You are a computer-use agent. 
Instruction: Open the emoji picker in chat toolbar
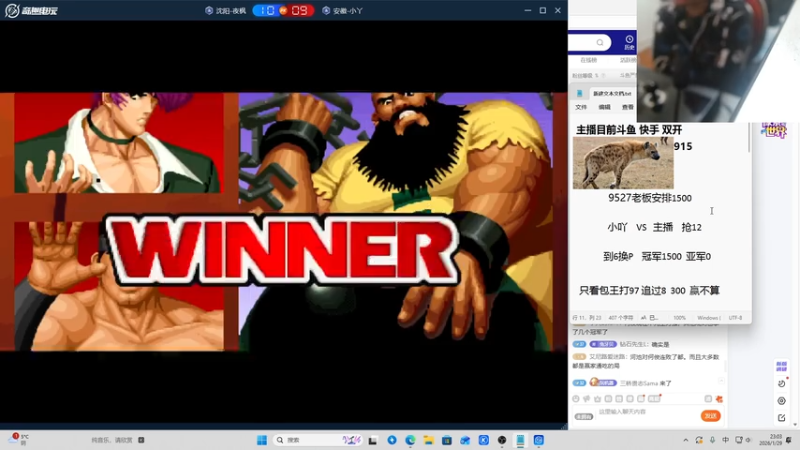pyautogui.click(x=576, y=399)
